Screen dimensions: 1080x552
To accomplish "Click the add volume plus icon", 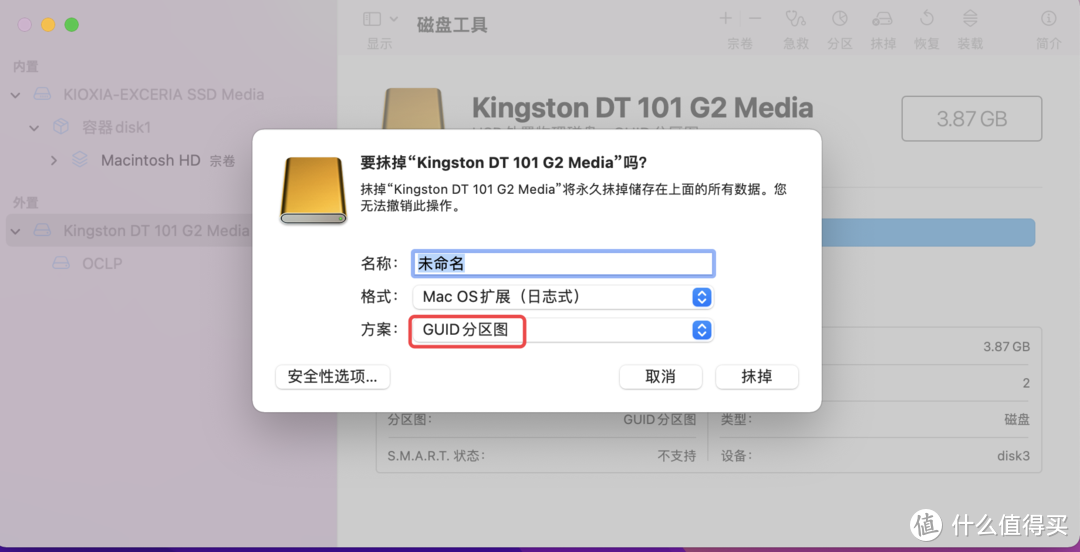I will click(x=725, y=19).
